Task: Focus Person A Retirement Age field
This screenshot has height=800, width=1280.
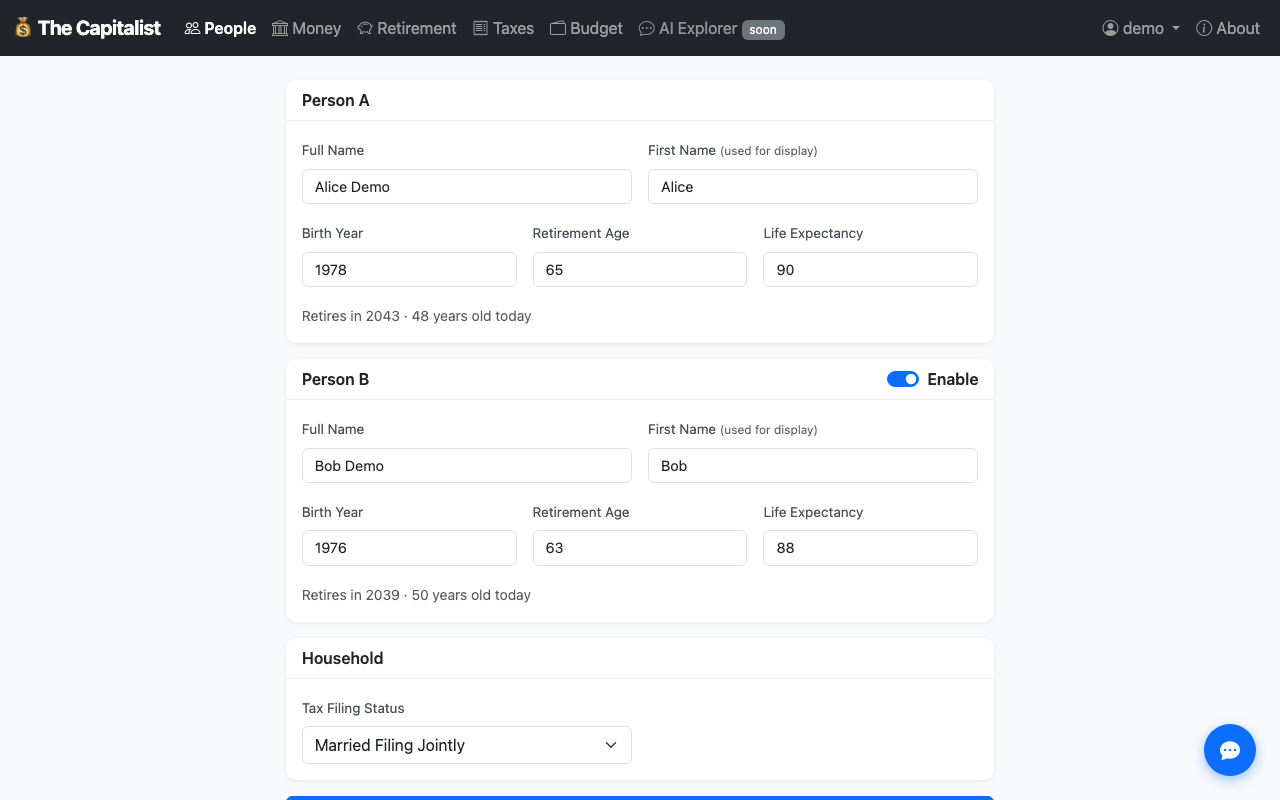Action: click(x=640, y=270)
